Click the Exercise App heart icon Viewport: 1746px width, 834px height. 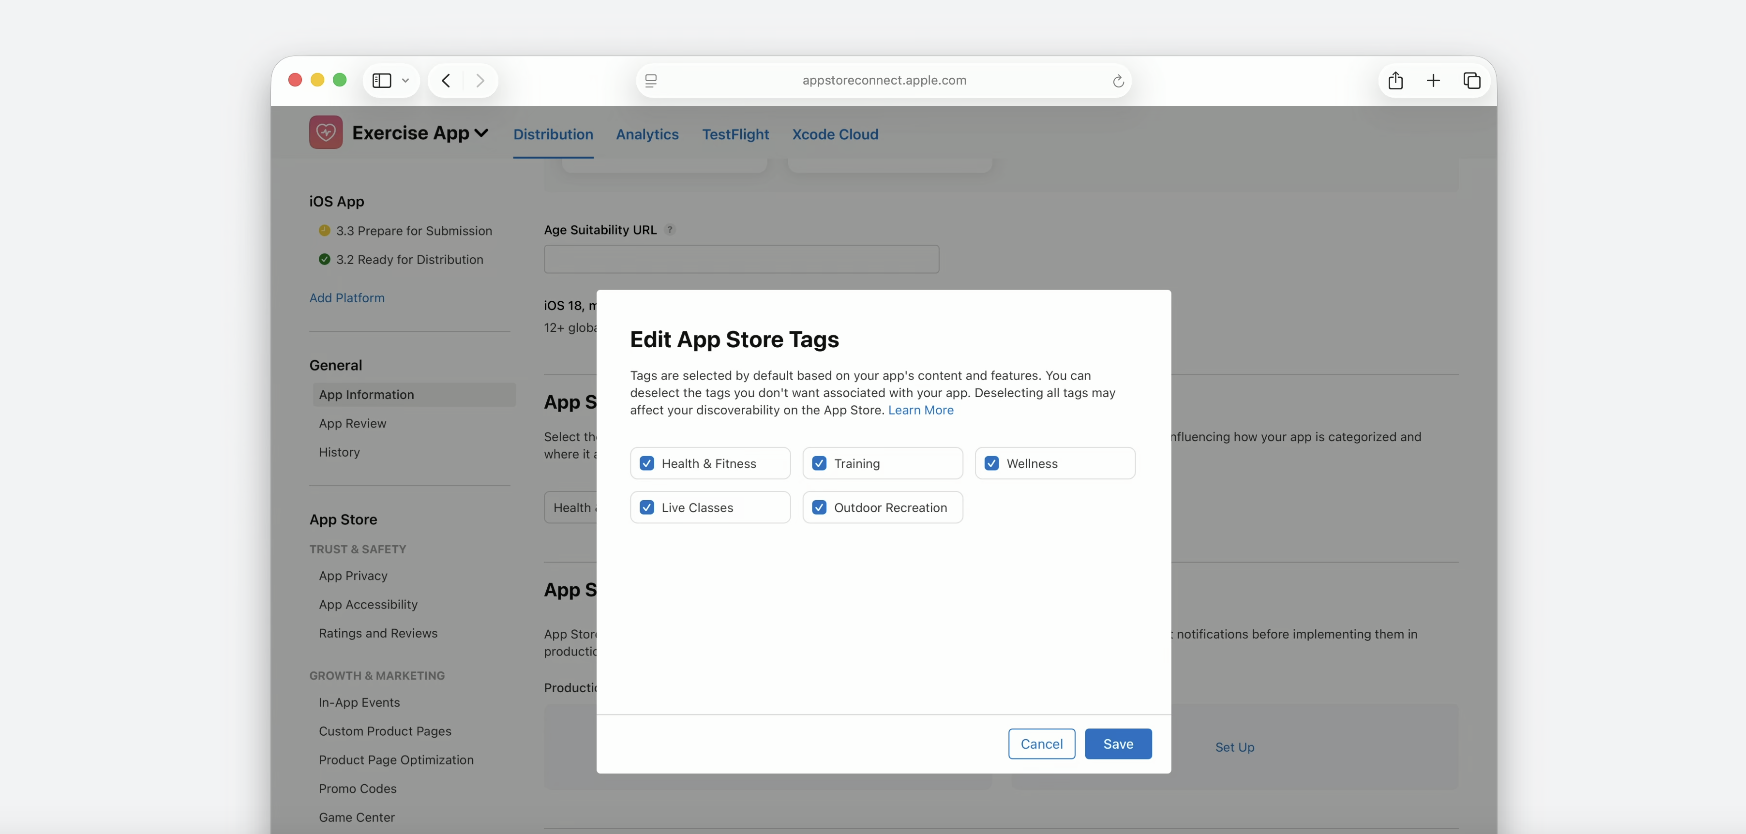[326, 132]
